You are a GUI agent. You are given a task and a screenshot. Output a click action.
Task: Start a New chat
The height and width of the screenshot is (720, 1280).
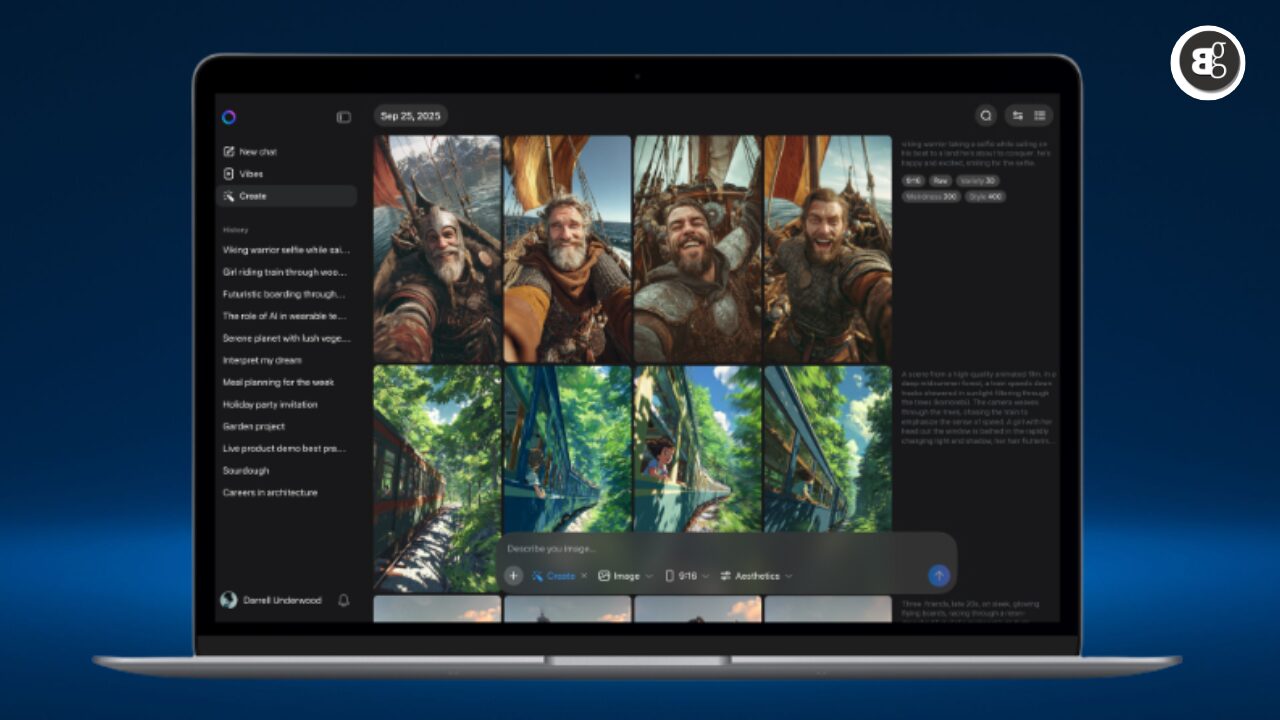point(258,152)
